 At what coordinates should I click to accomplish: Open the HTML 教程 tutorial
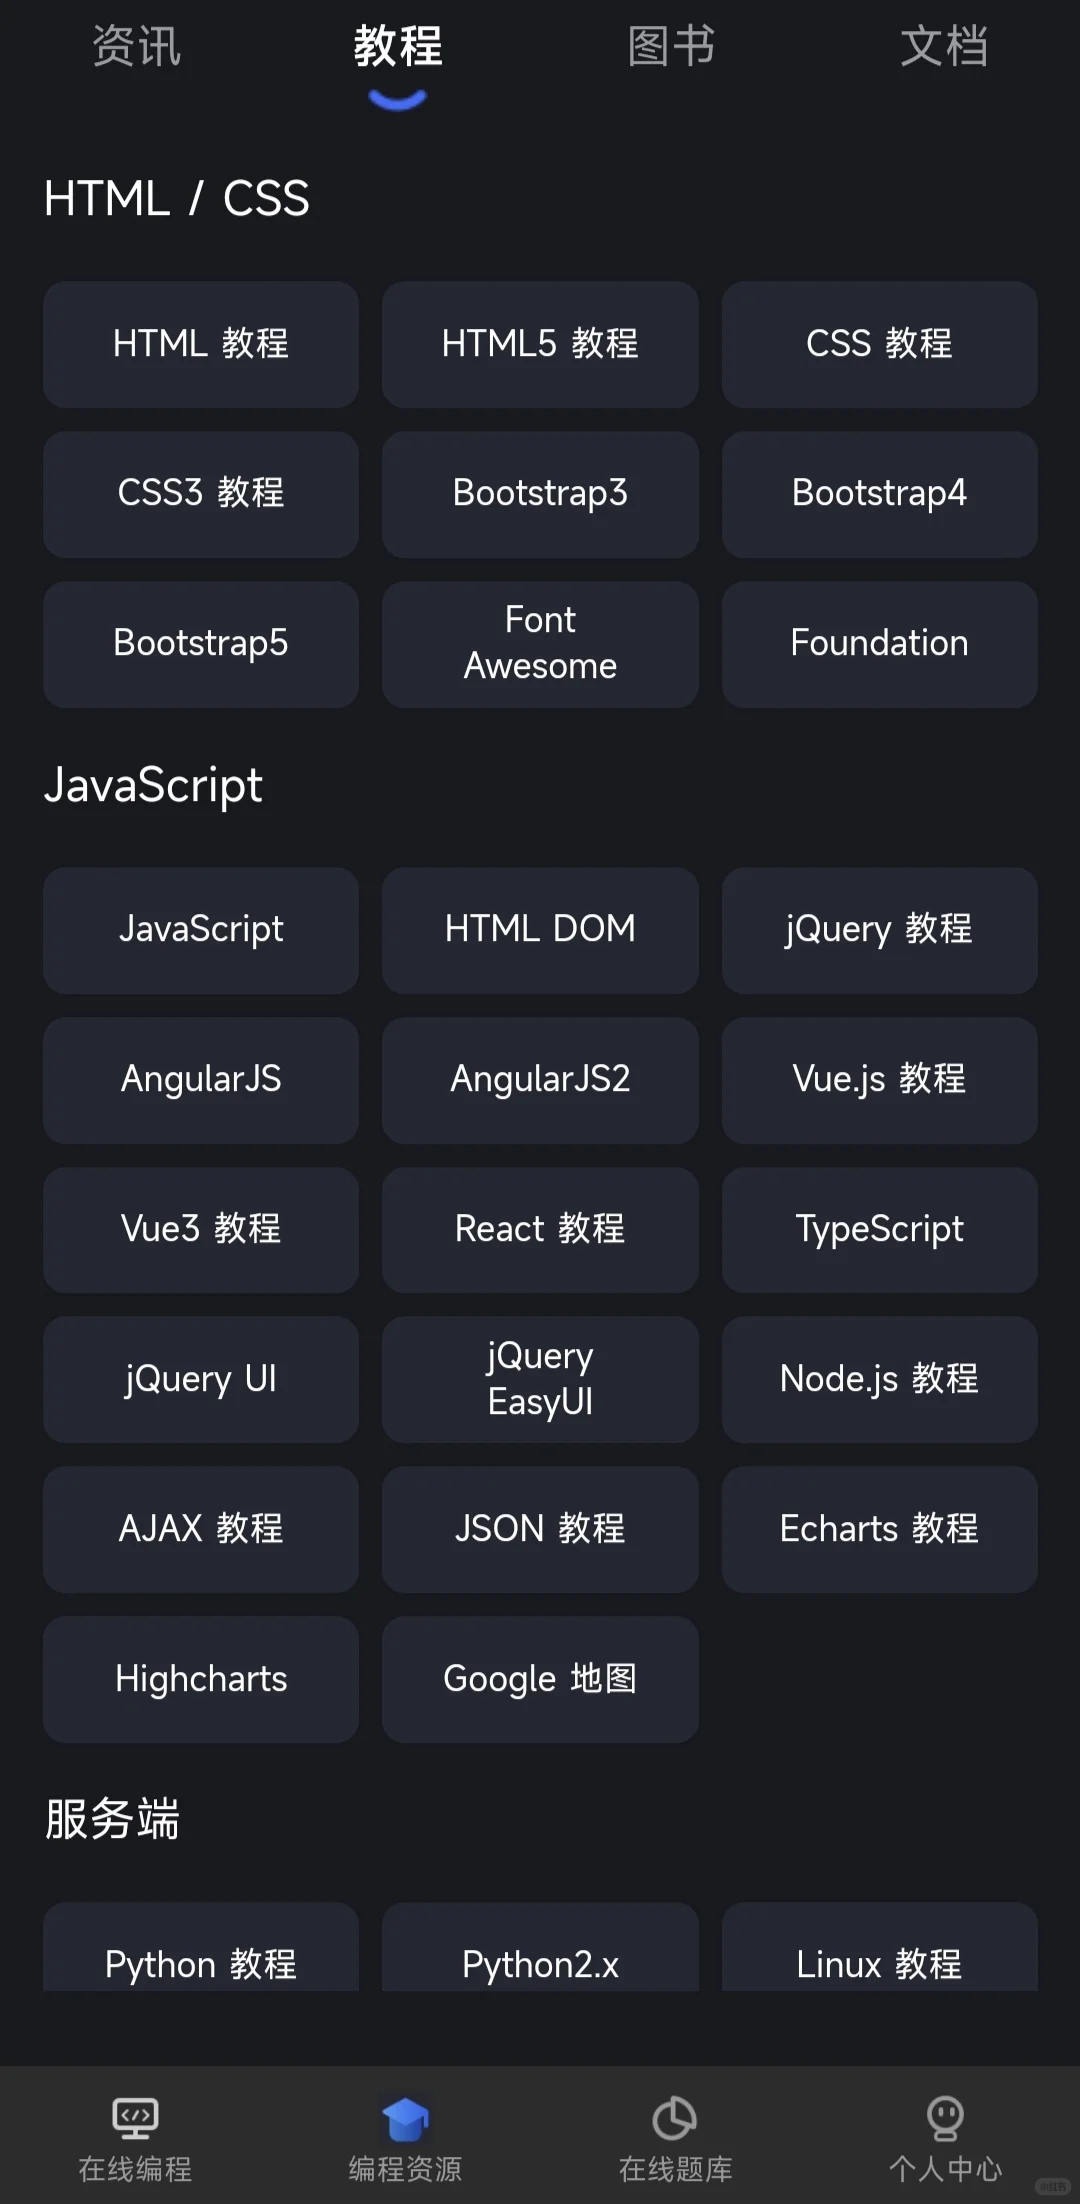(201, 344)
